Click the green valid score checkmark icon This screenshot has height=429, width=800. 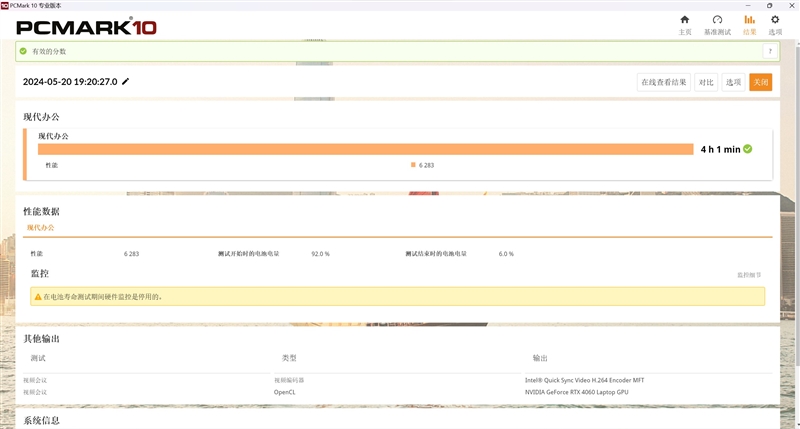(x=23, y=51)
